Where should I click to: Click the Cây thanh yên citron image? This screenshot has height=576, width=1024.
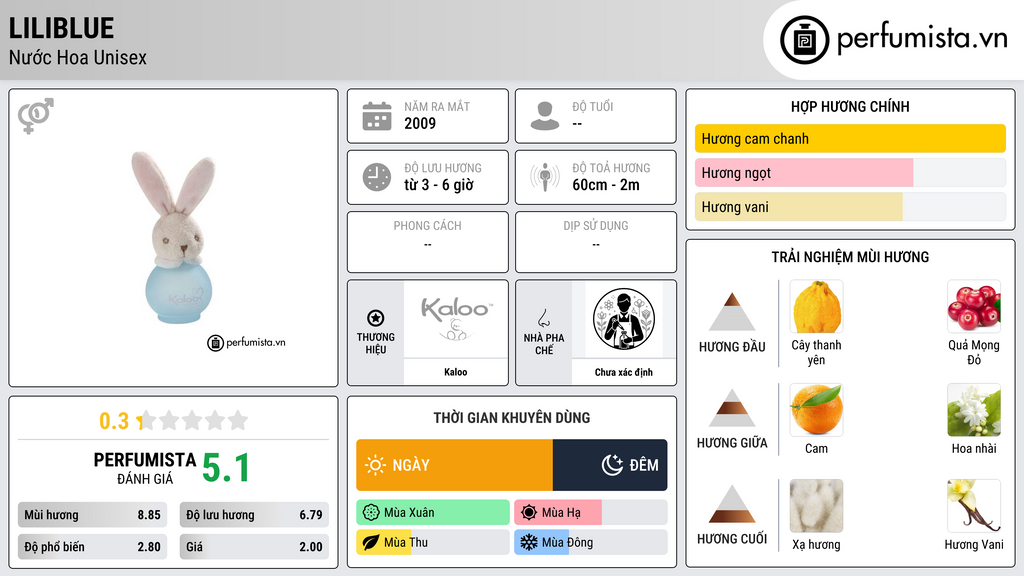[x=816, y=306]
